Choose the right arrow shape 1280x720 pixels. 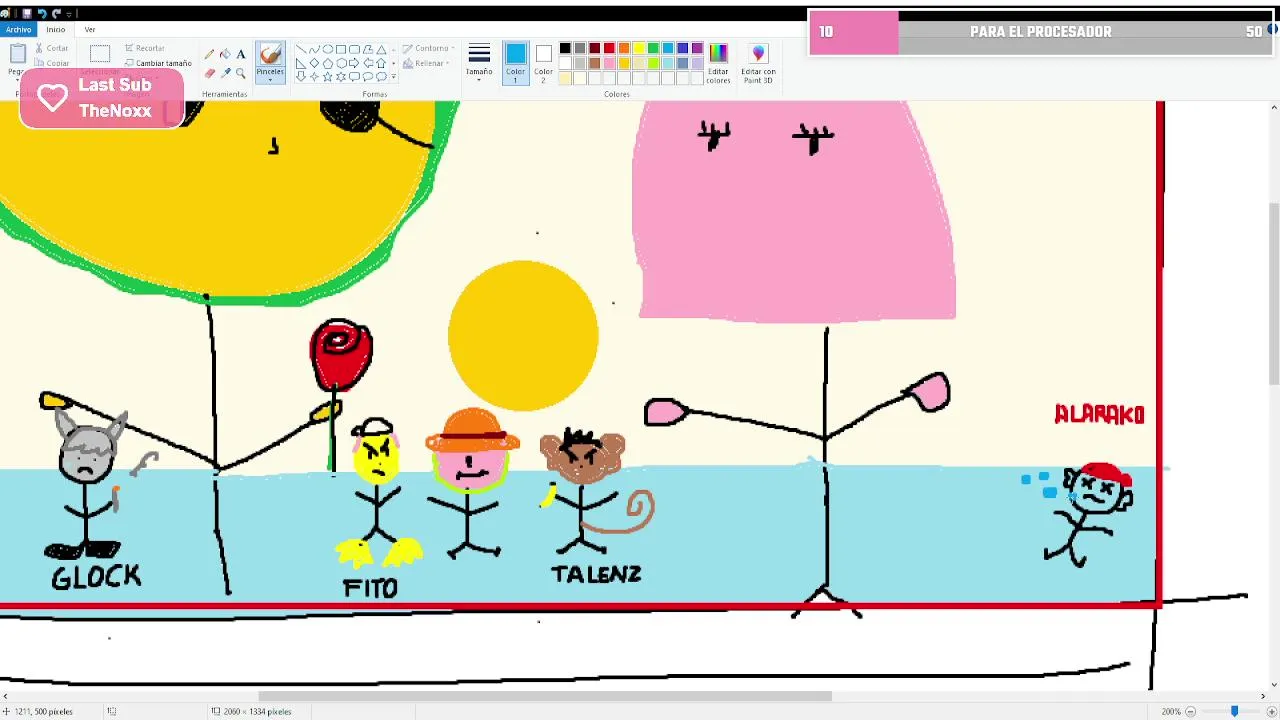[x=354, y=63]
